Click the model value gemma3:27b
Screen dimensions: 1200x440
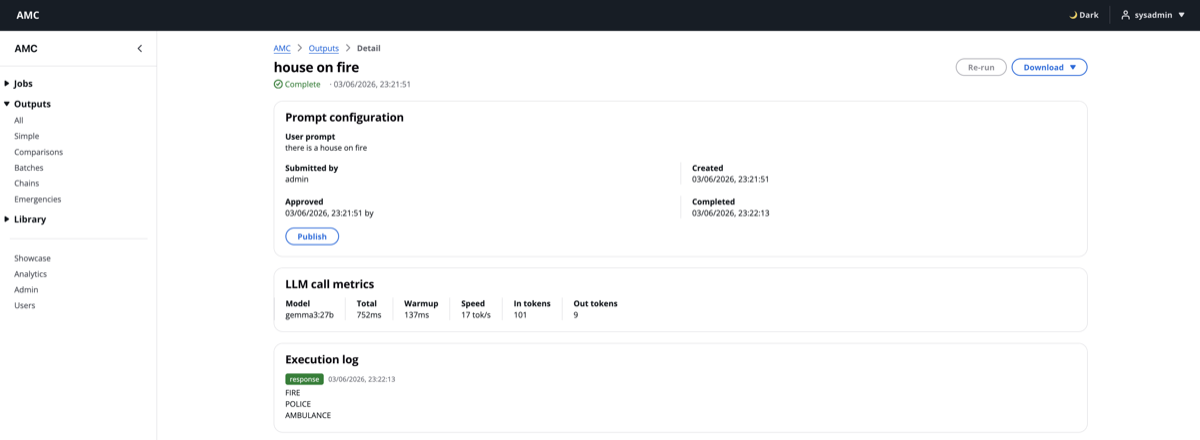309,315
